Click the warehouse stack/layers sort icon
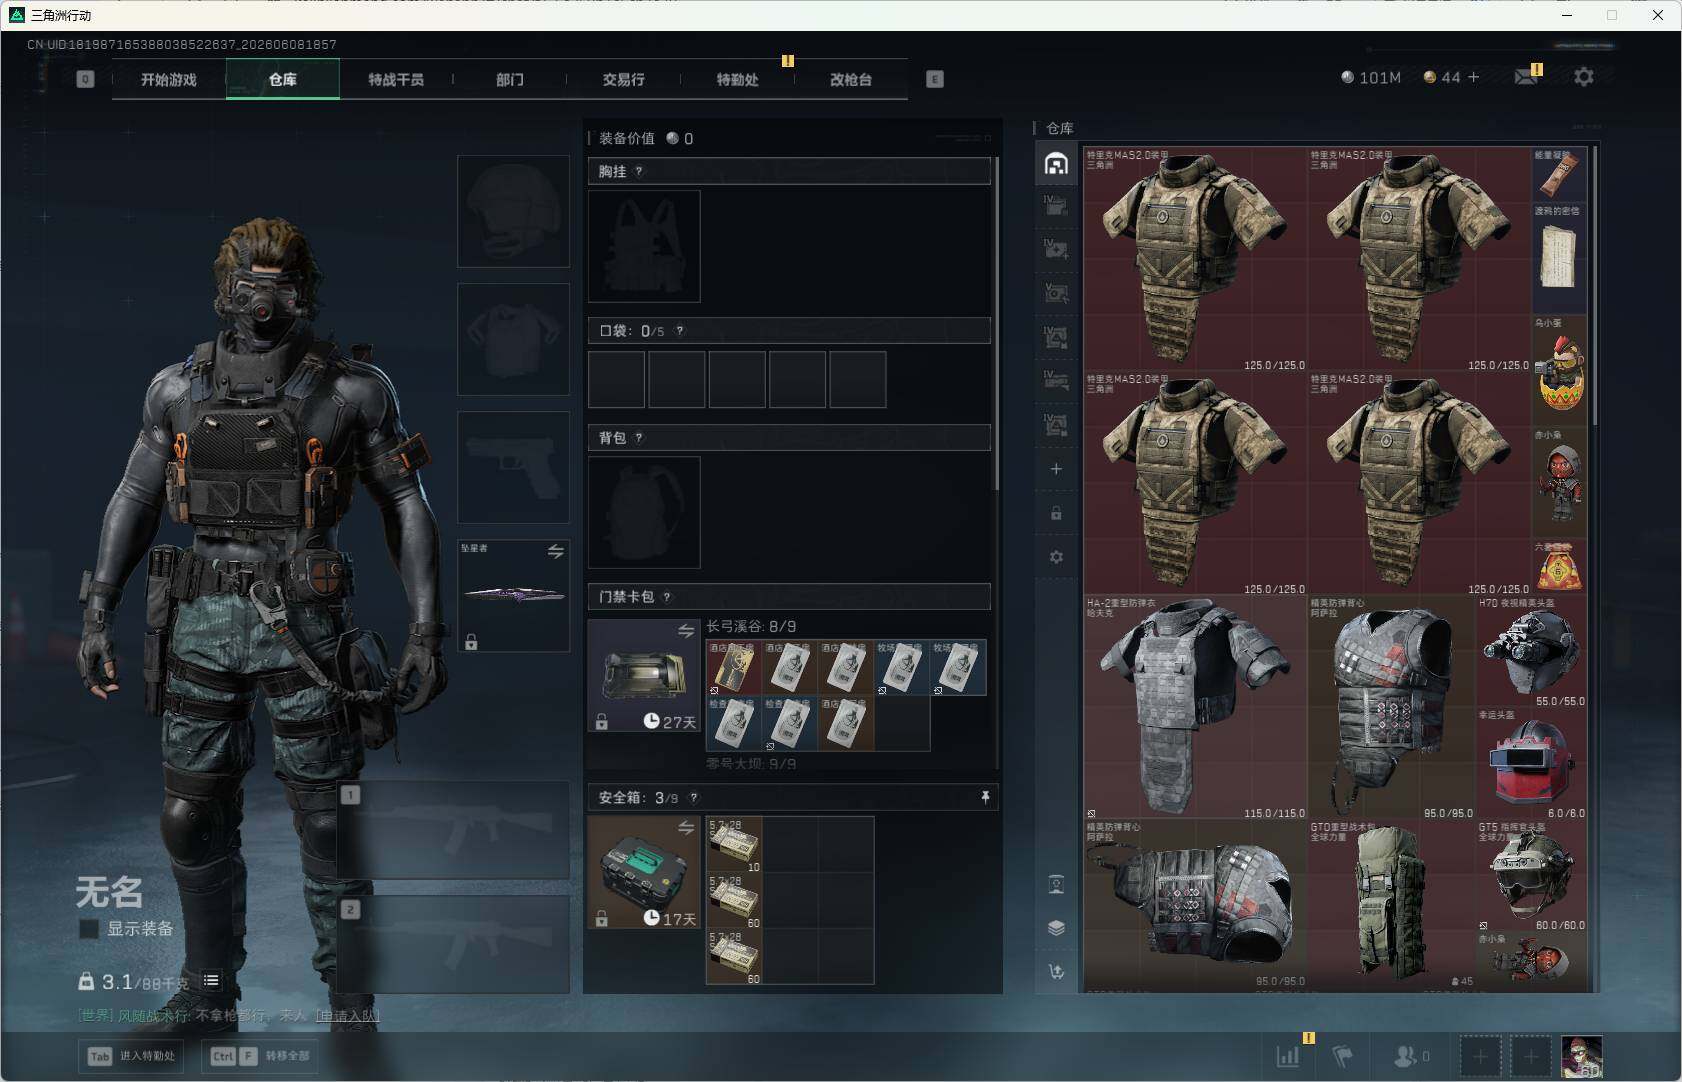Image resolution: width=1682 pixels, height=1082 pixels. tap(1056, 928)
